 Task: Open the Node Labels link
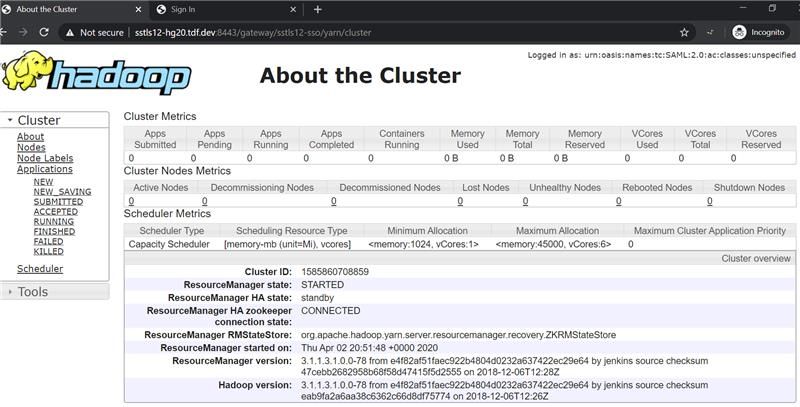tap(45, 158)
